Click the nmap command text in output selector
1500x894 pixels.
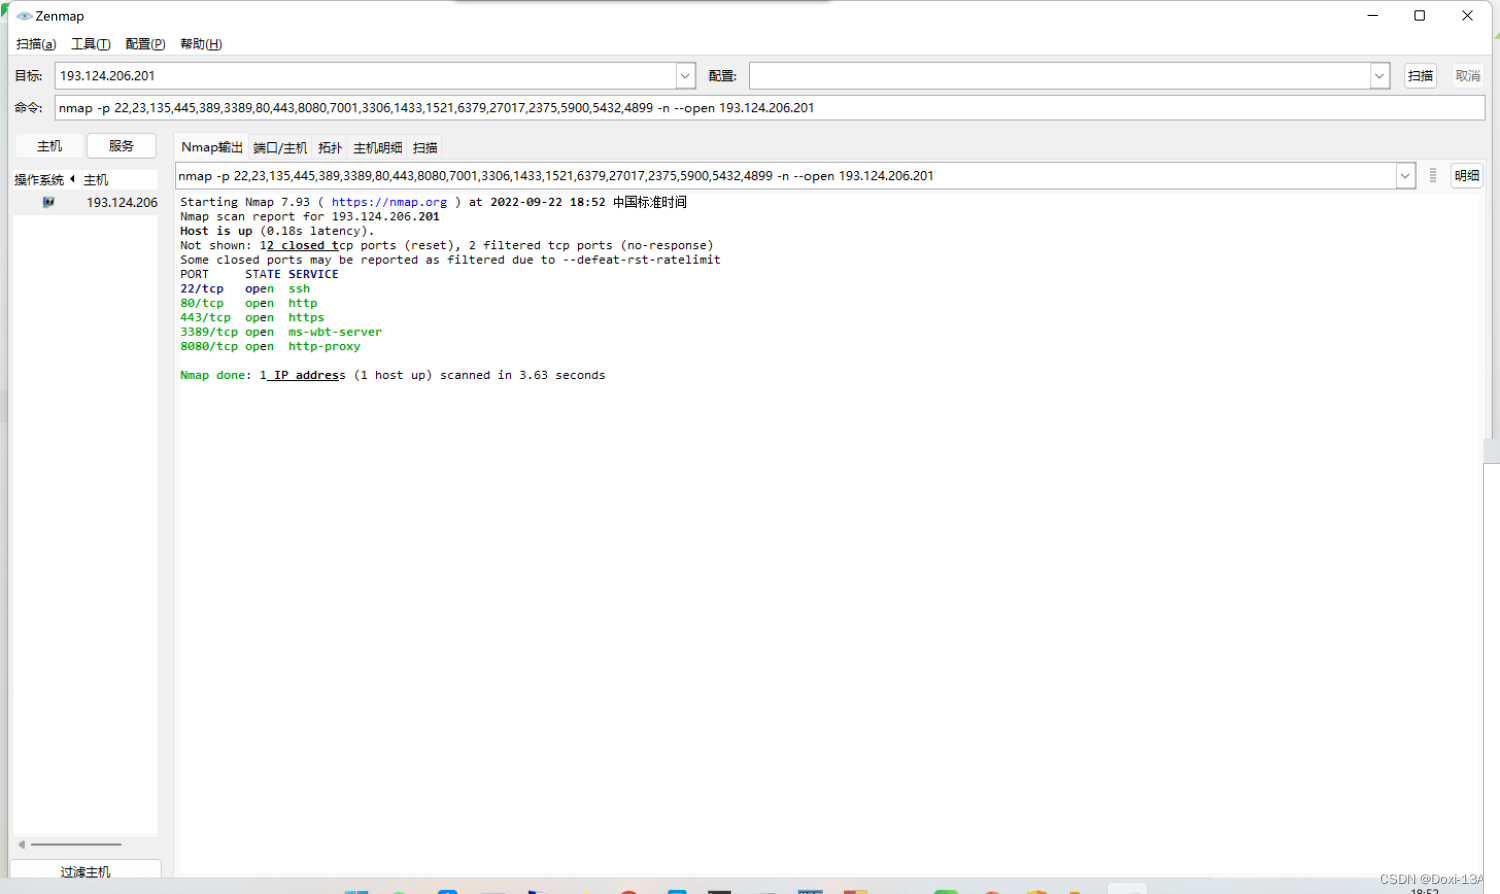tap(556, 176)
